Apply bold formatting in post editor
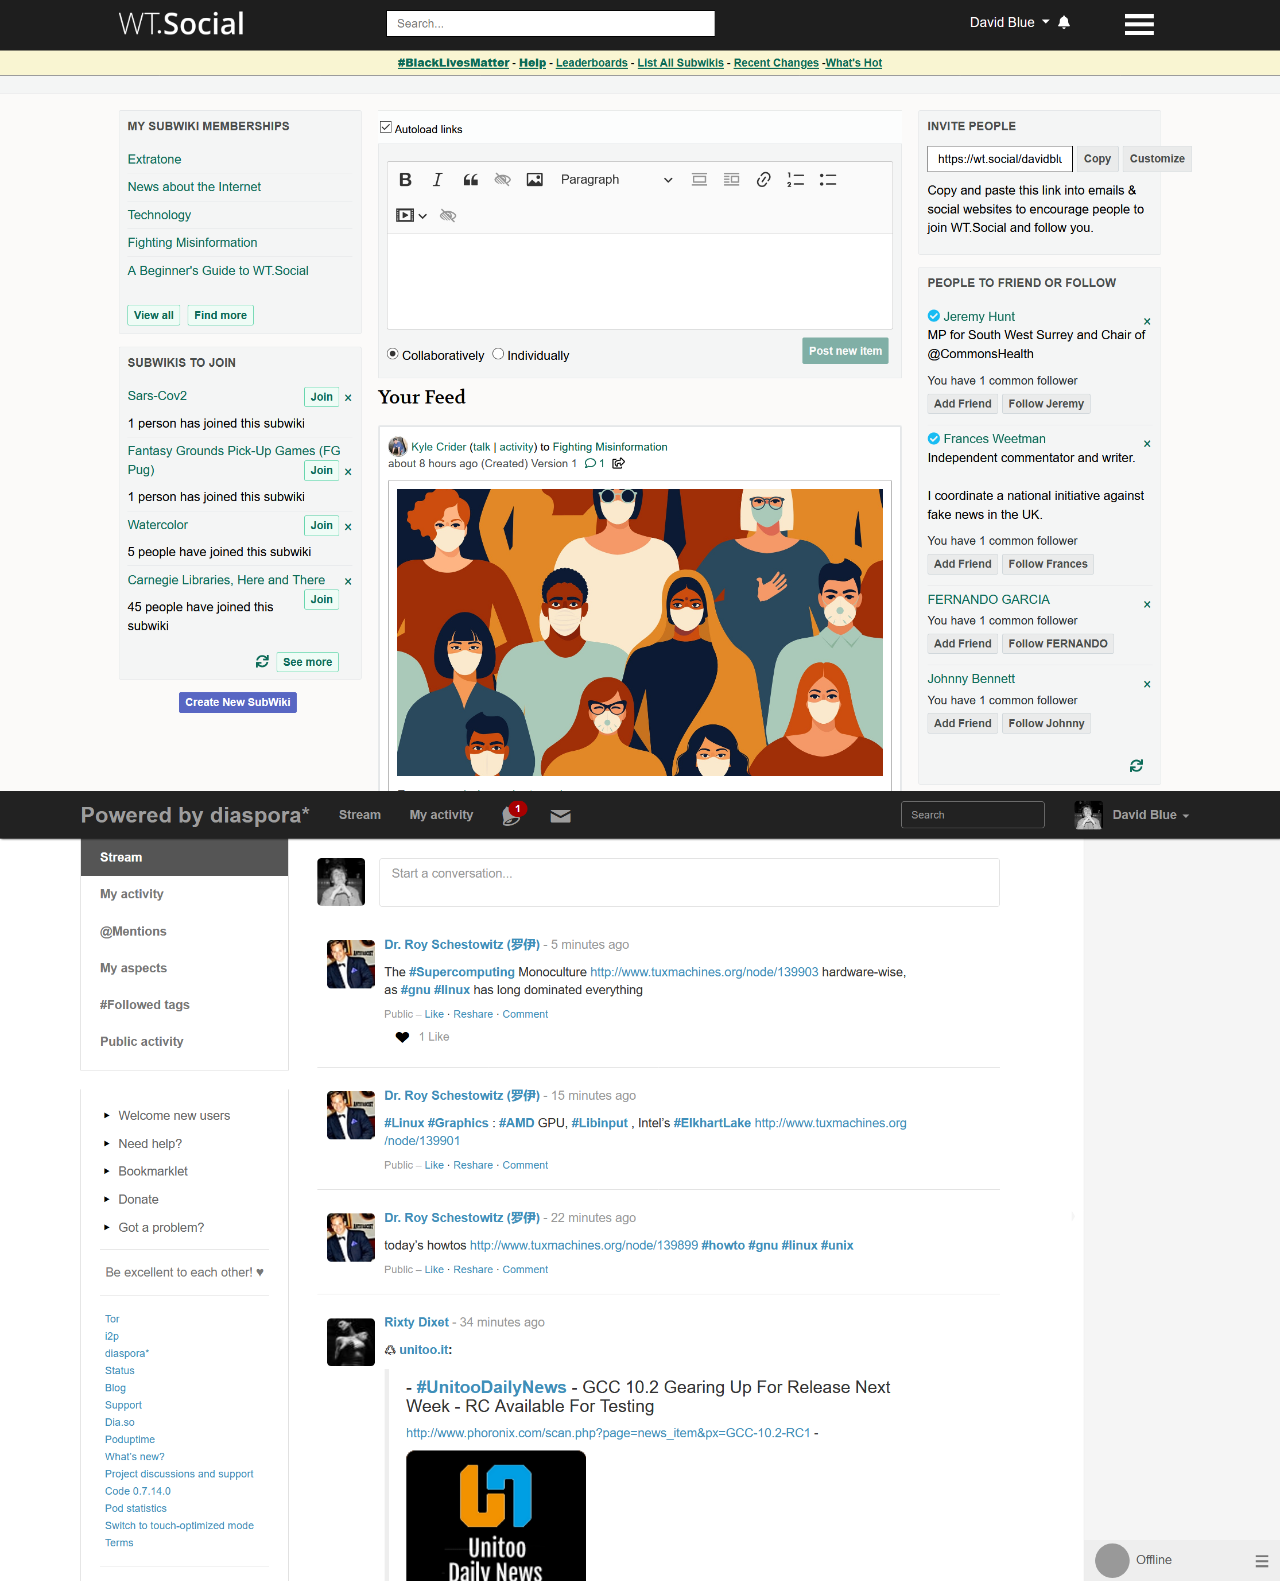This screenshot has height=1581, width=1280. (x=405, y=180)
